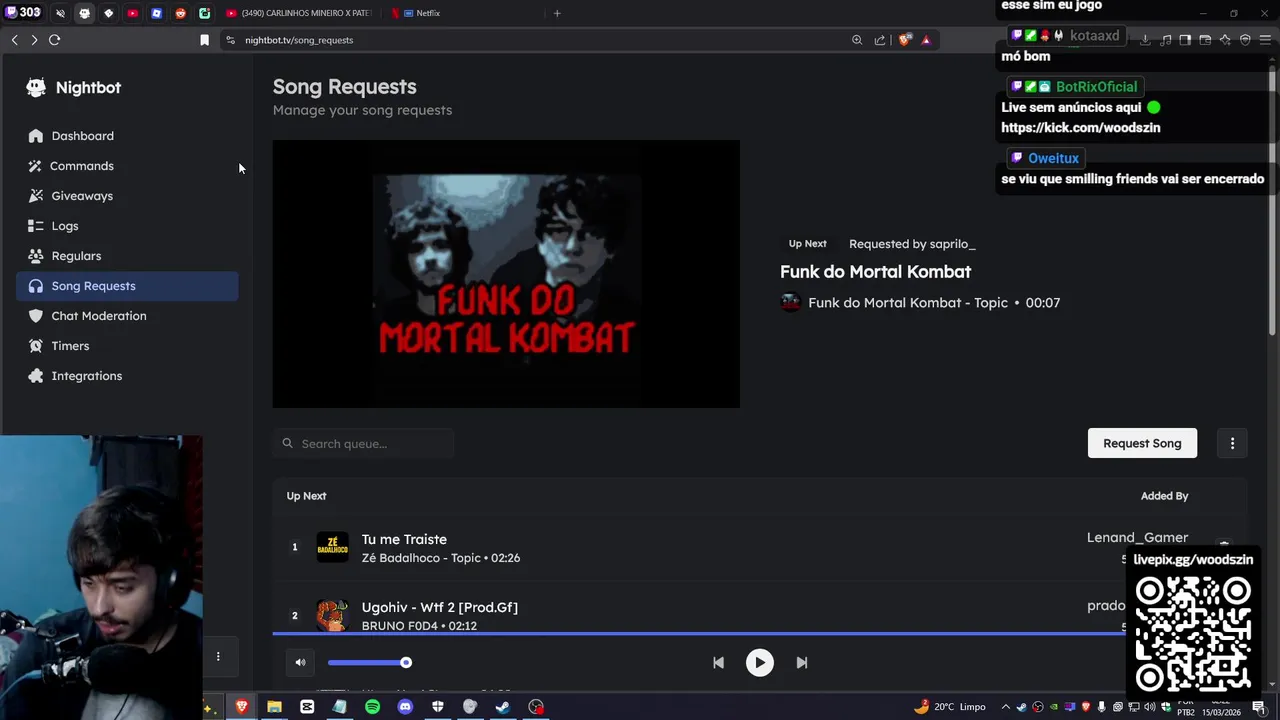
Task: Open Brave from the taskbar
Action: pyautogui.click(x=241, y=707)
